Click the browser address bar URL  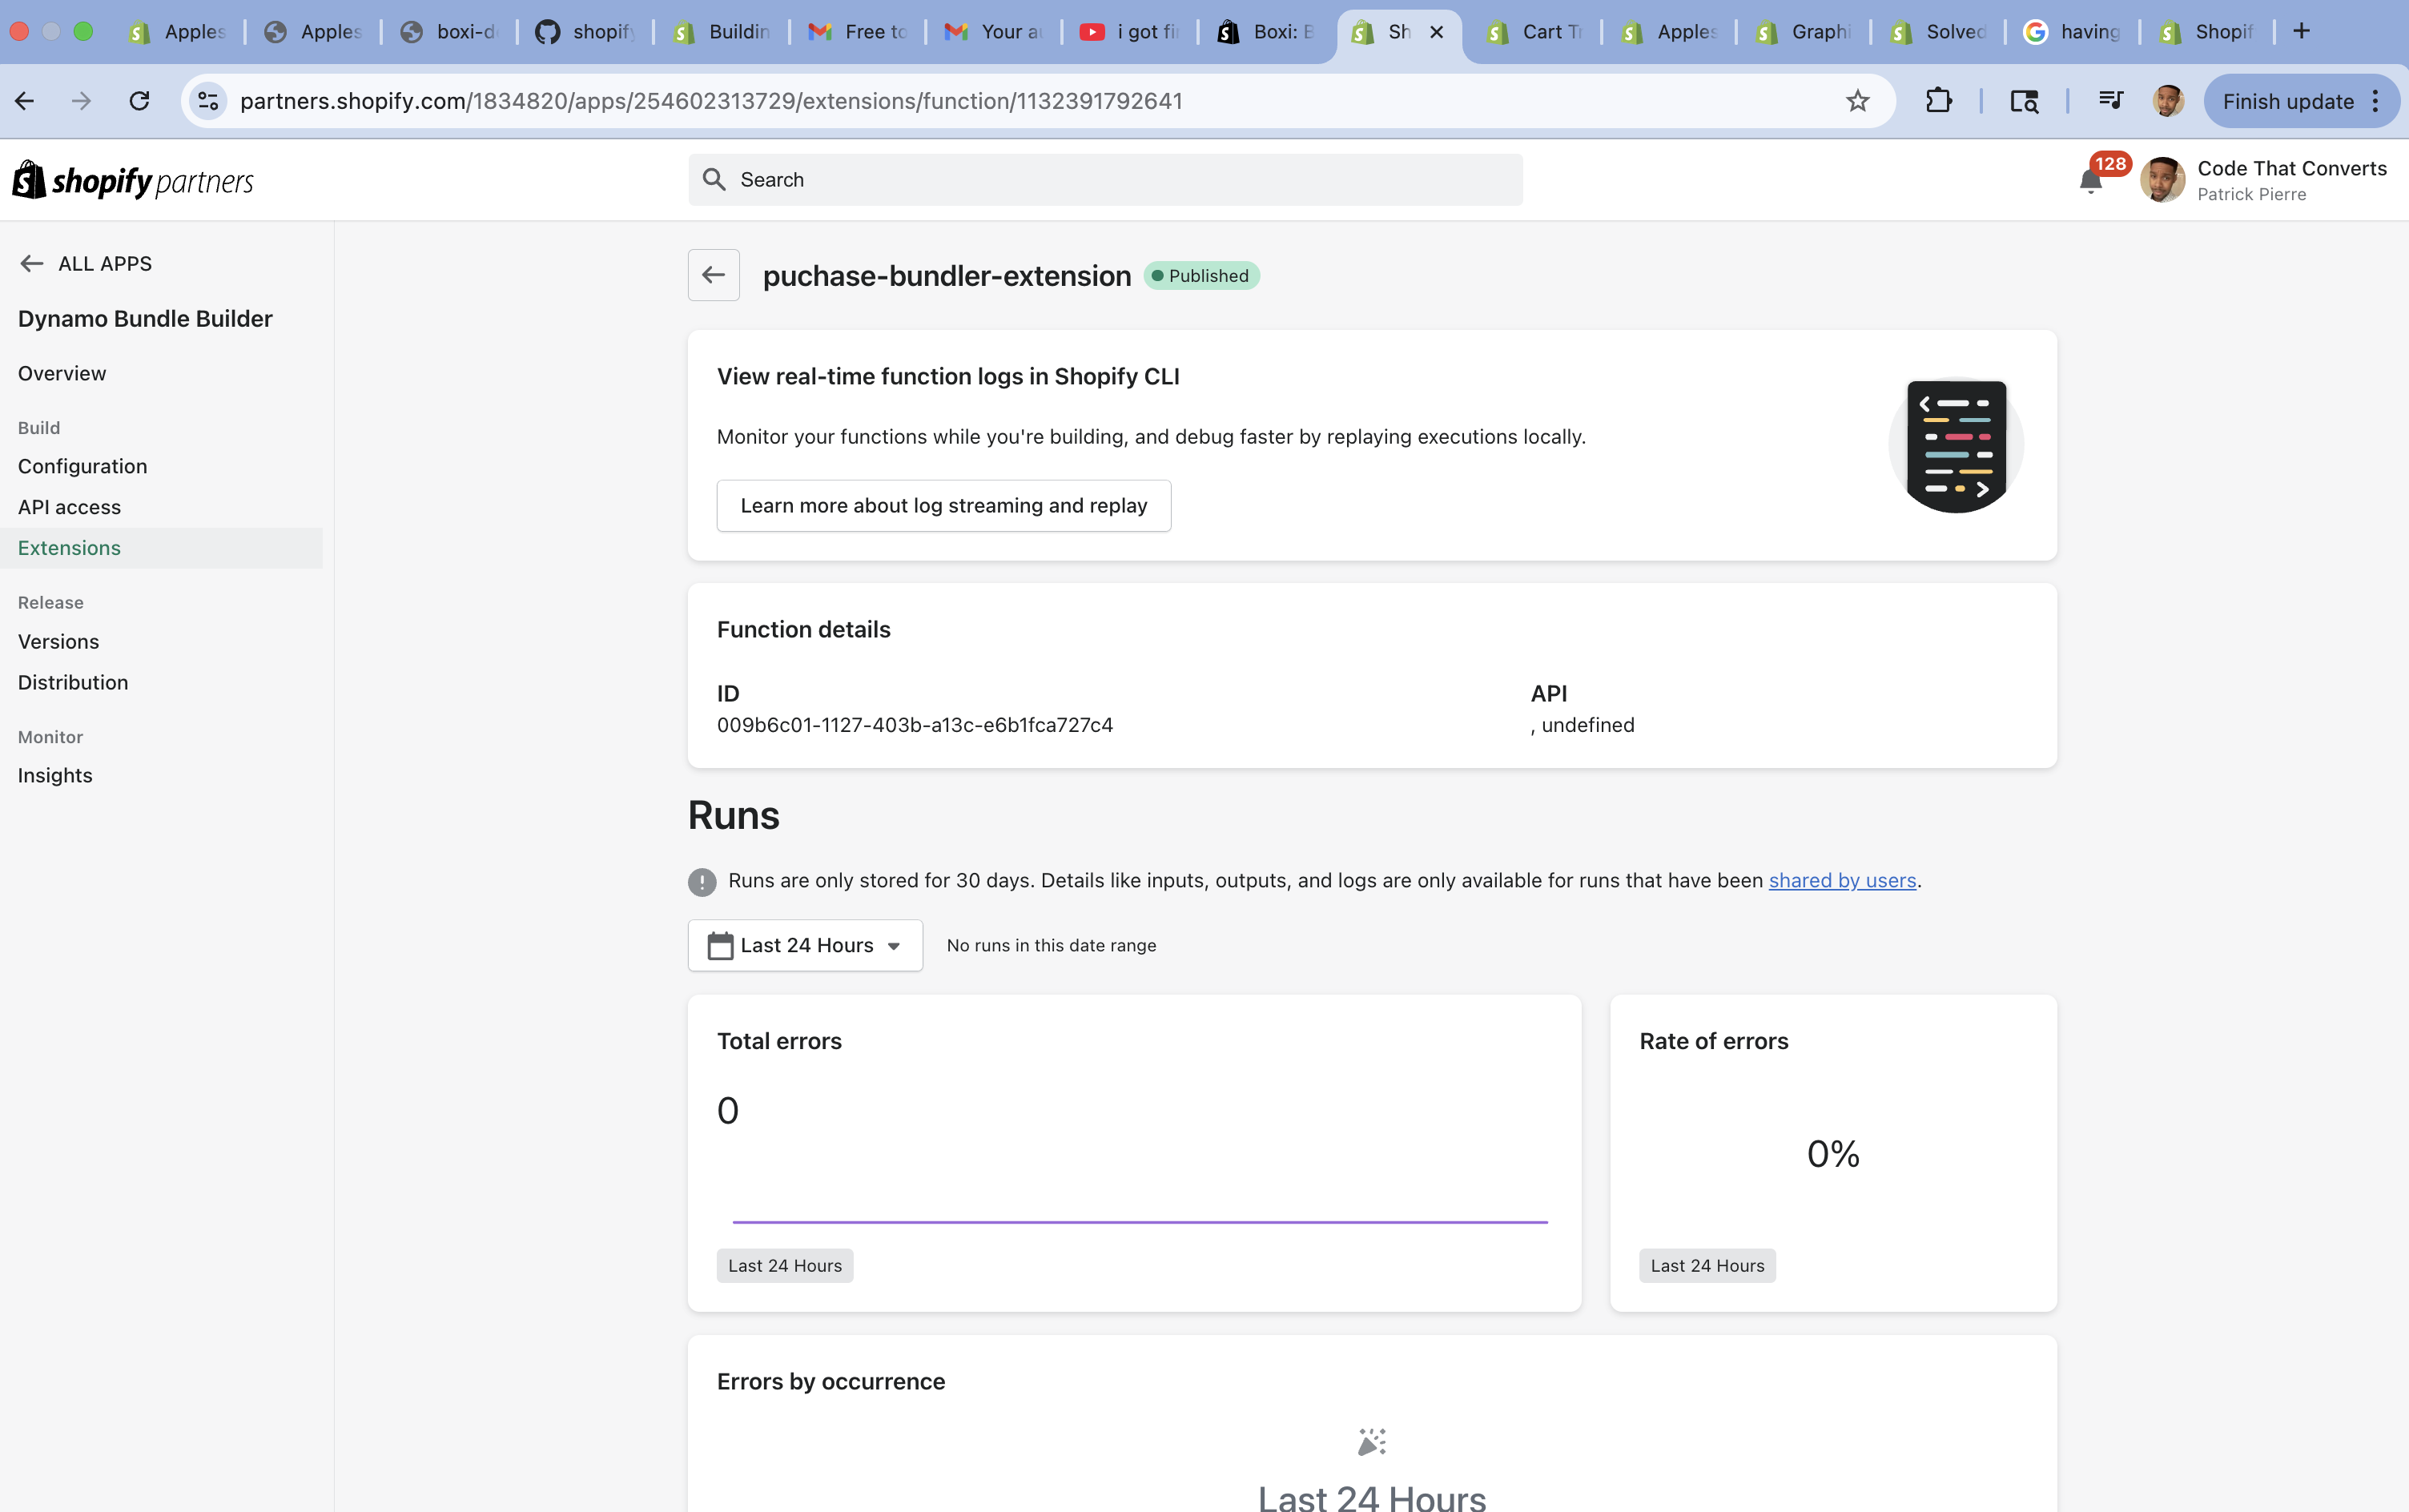pyautogui.click(x=711, y=101)
